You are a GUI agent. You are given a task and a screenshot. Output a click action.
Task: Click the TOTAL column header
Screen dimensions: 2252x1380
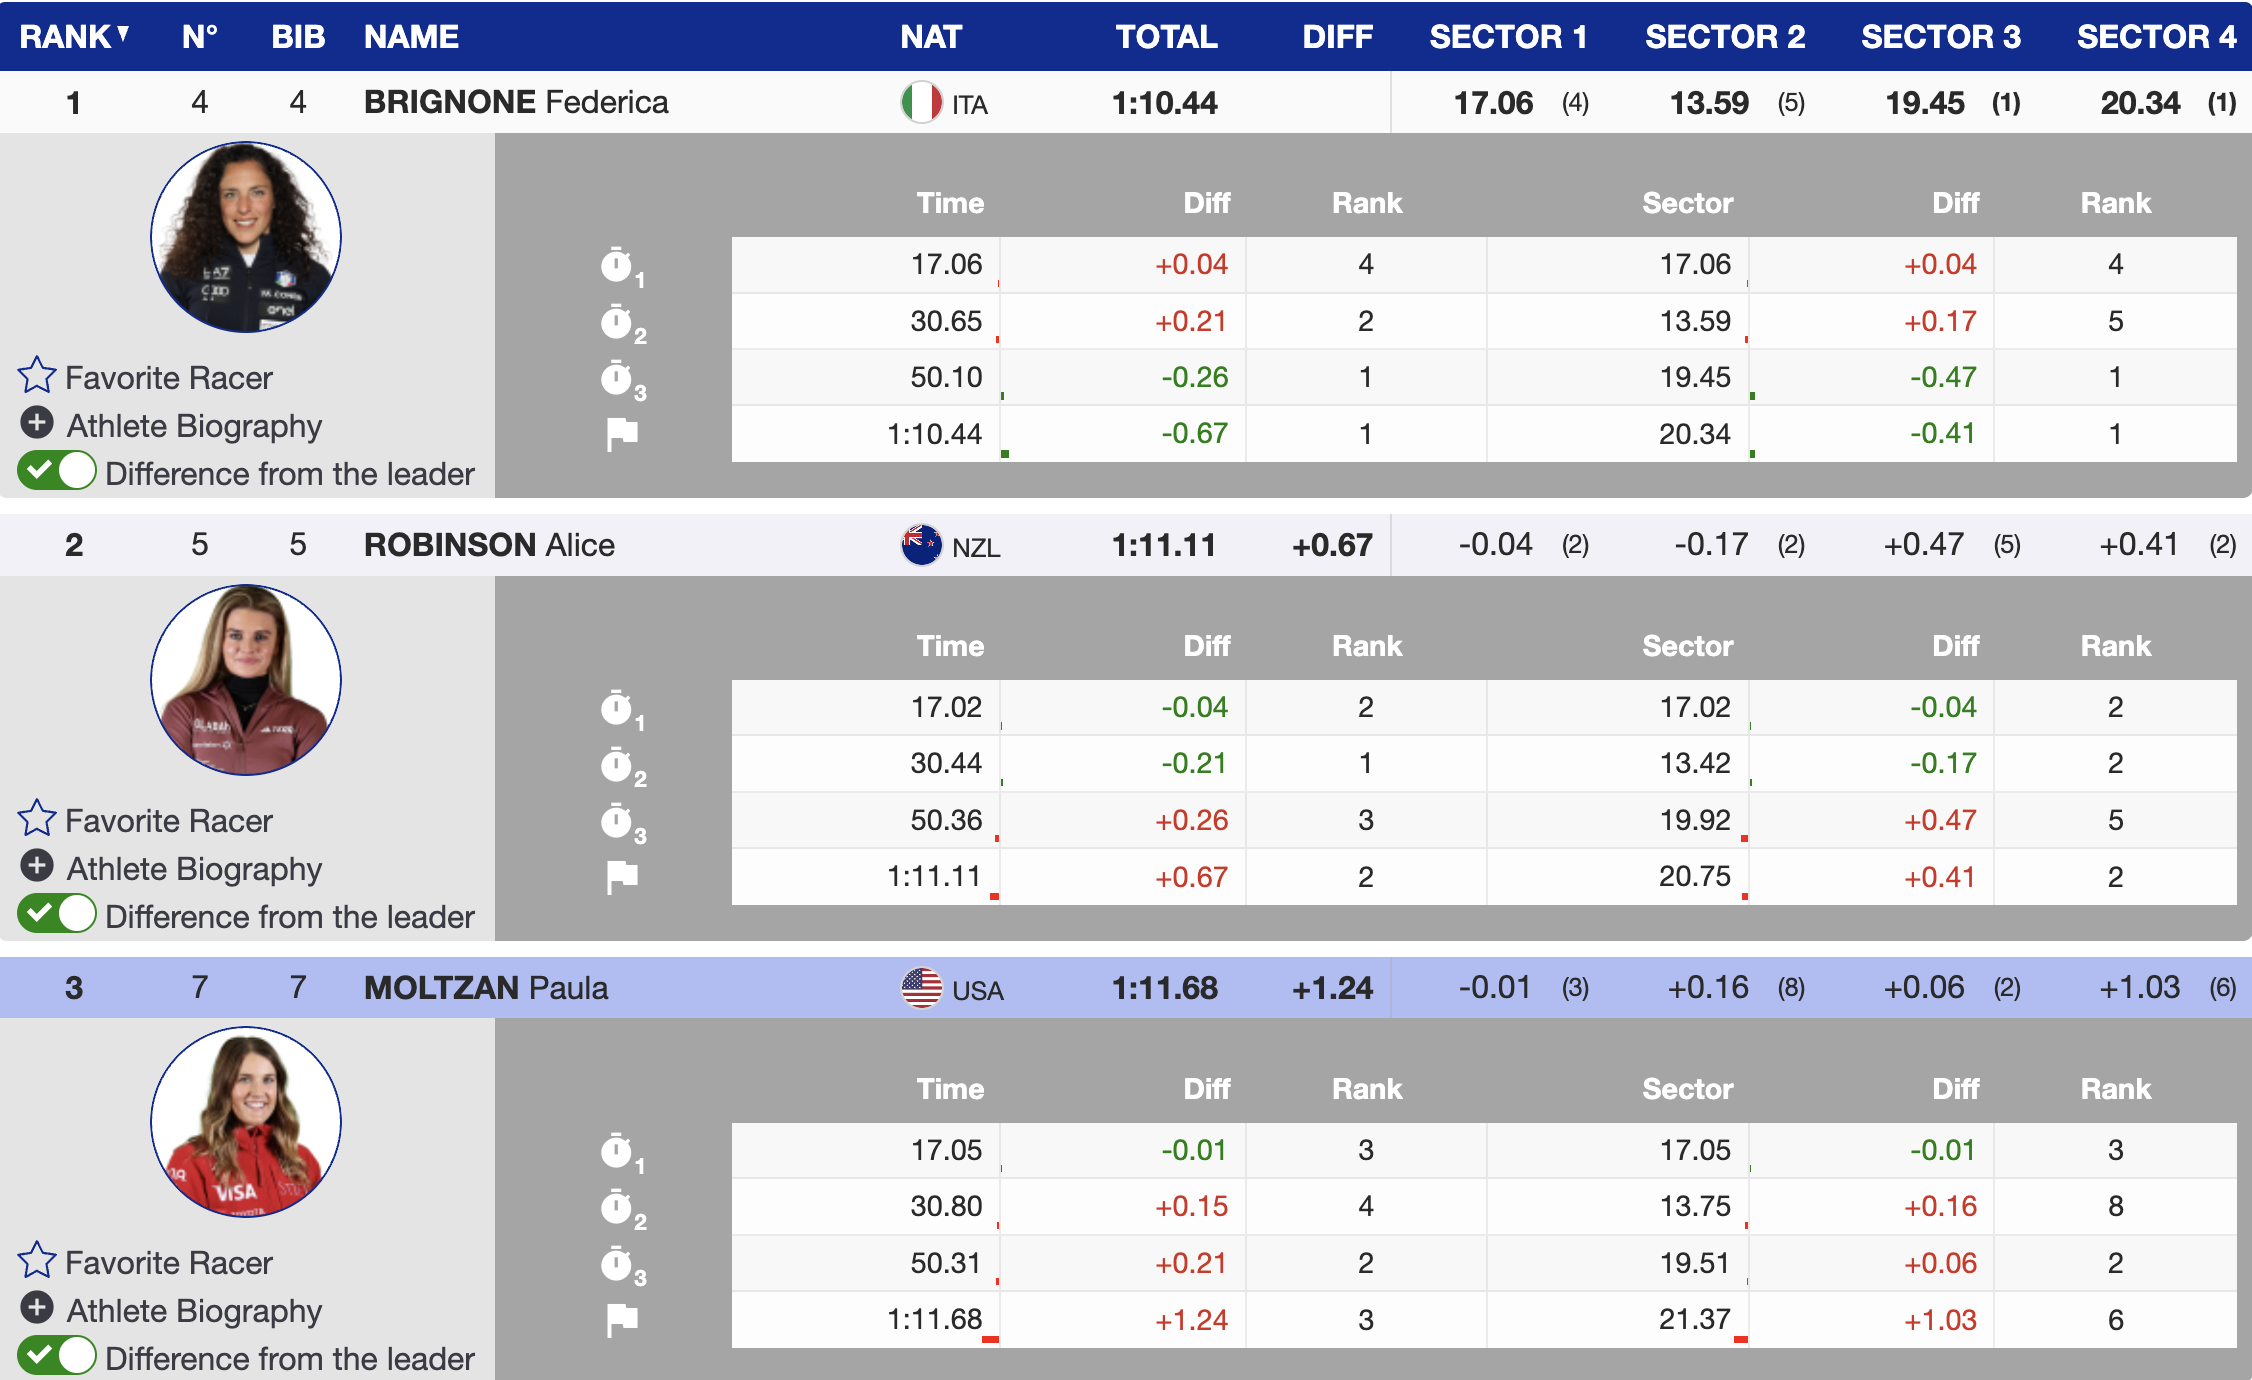[1166, 36]
